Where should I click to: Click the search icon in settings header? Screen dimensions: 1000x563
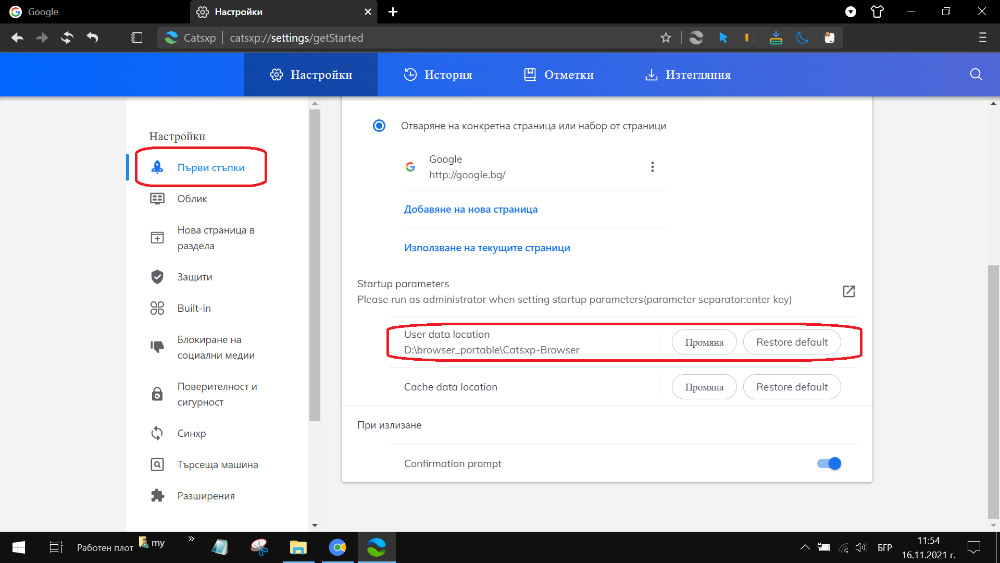pyautogui.click(x=976, y=74)
